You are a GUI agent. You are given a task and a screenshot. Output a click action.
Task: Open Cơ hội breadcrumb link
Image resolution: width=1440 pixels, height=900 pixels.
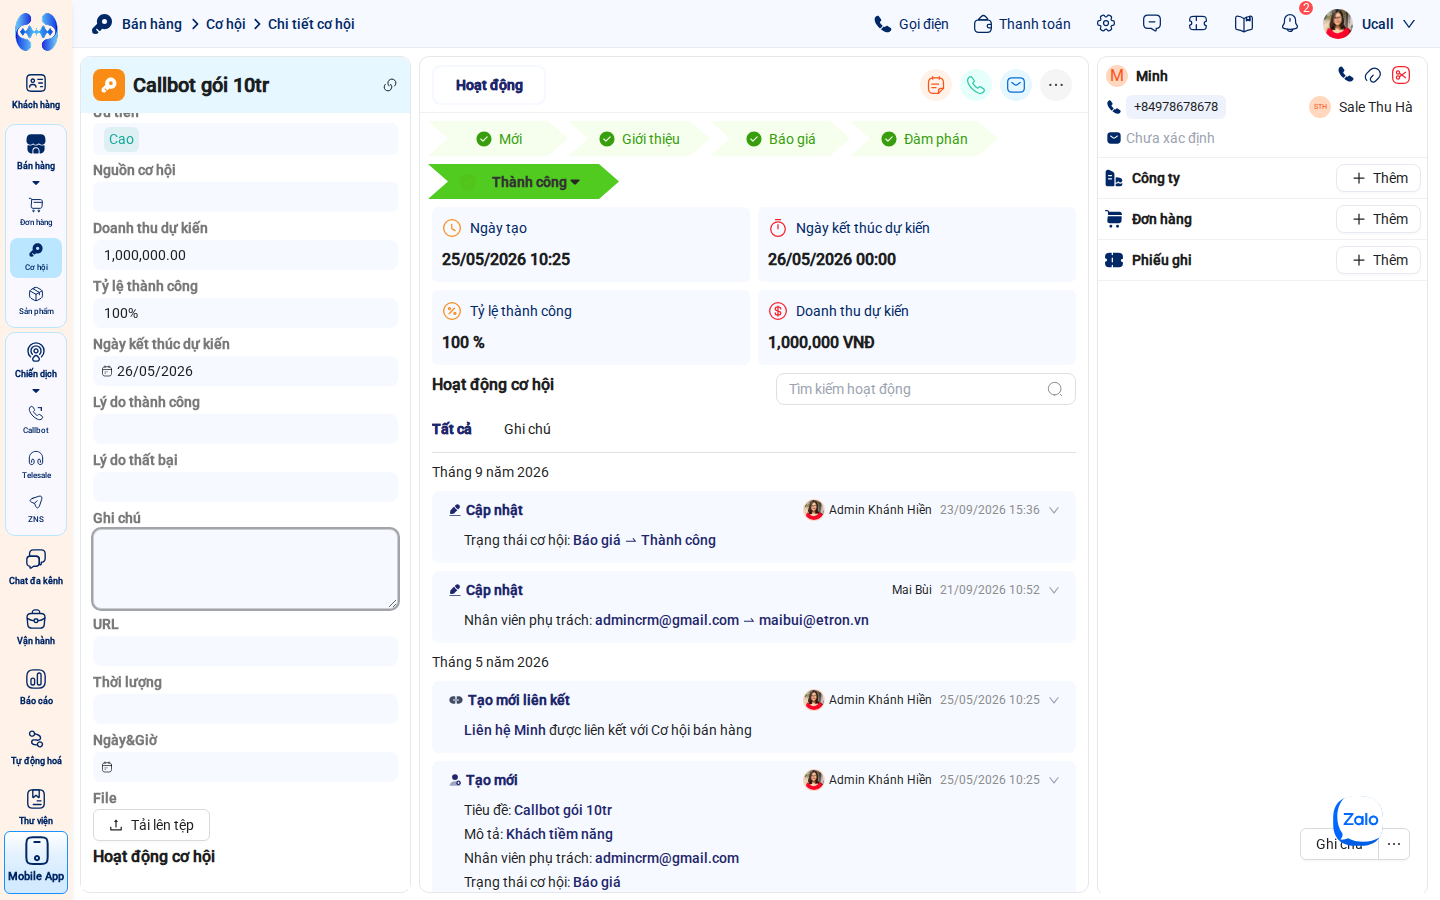pyautogui.click(x=226, y=24)
